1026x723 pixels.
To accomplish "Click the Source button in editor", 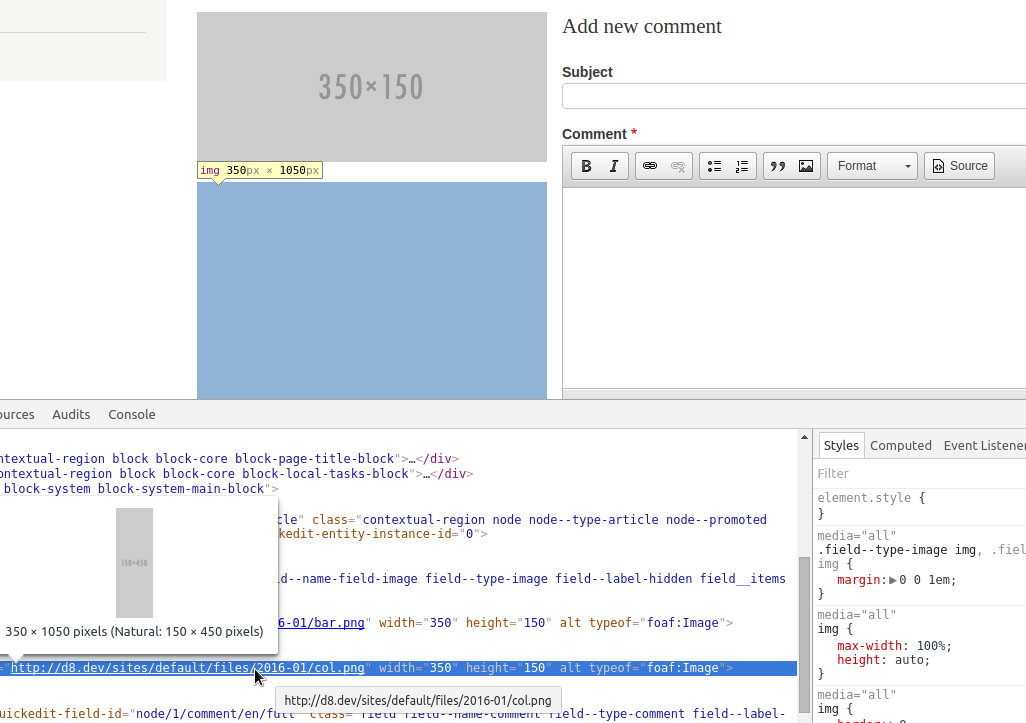I will coord(959,166).
